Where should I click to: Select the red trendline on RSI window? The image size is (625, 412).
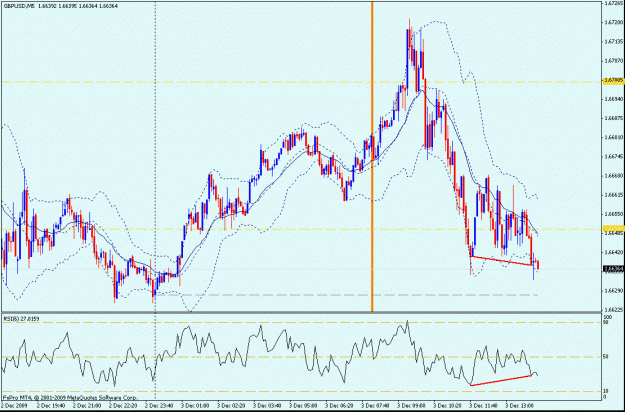point(501,380)
